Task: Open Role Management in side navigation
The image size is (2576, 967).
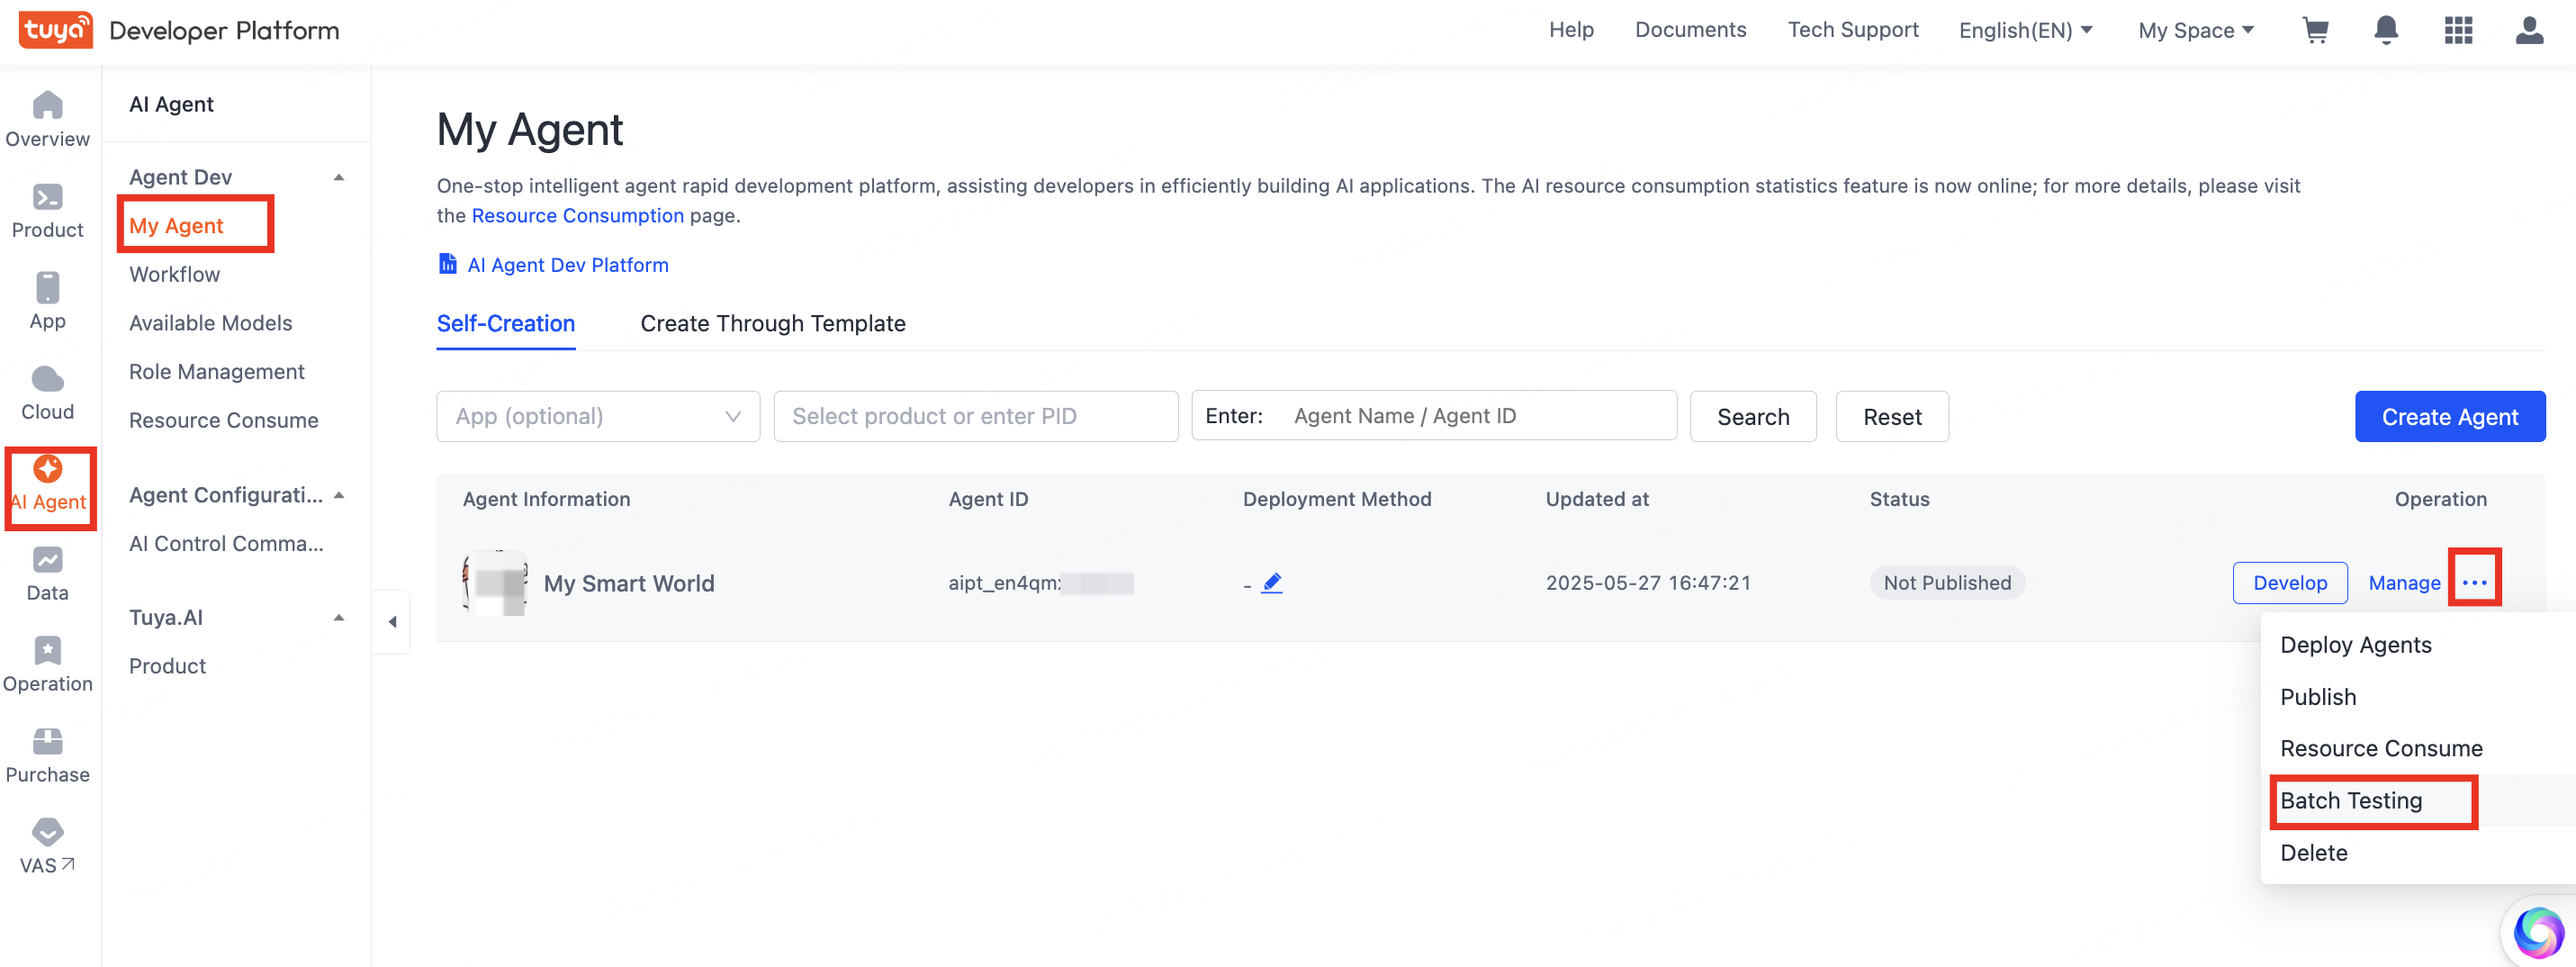Action: [x=216, y=372]
